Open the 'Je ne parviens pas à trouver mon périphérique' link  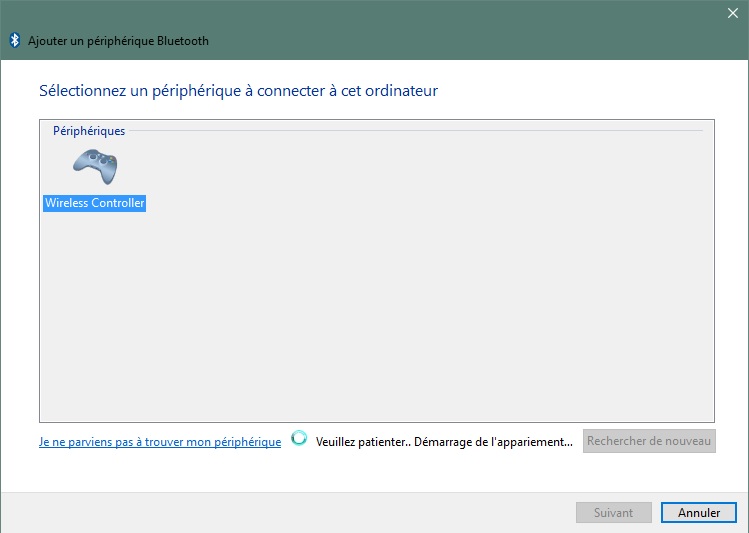coord(160,442)
